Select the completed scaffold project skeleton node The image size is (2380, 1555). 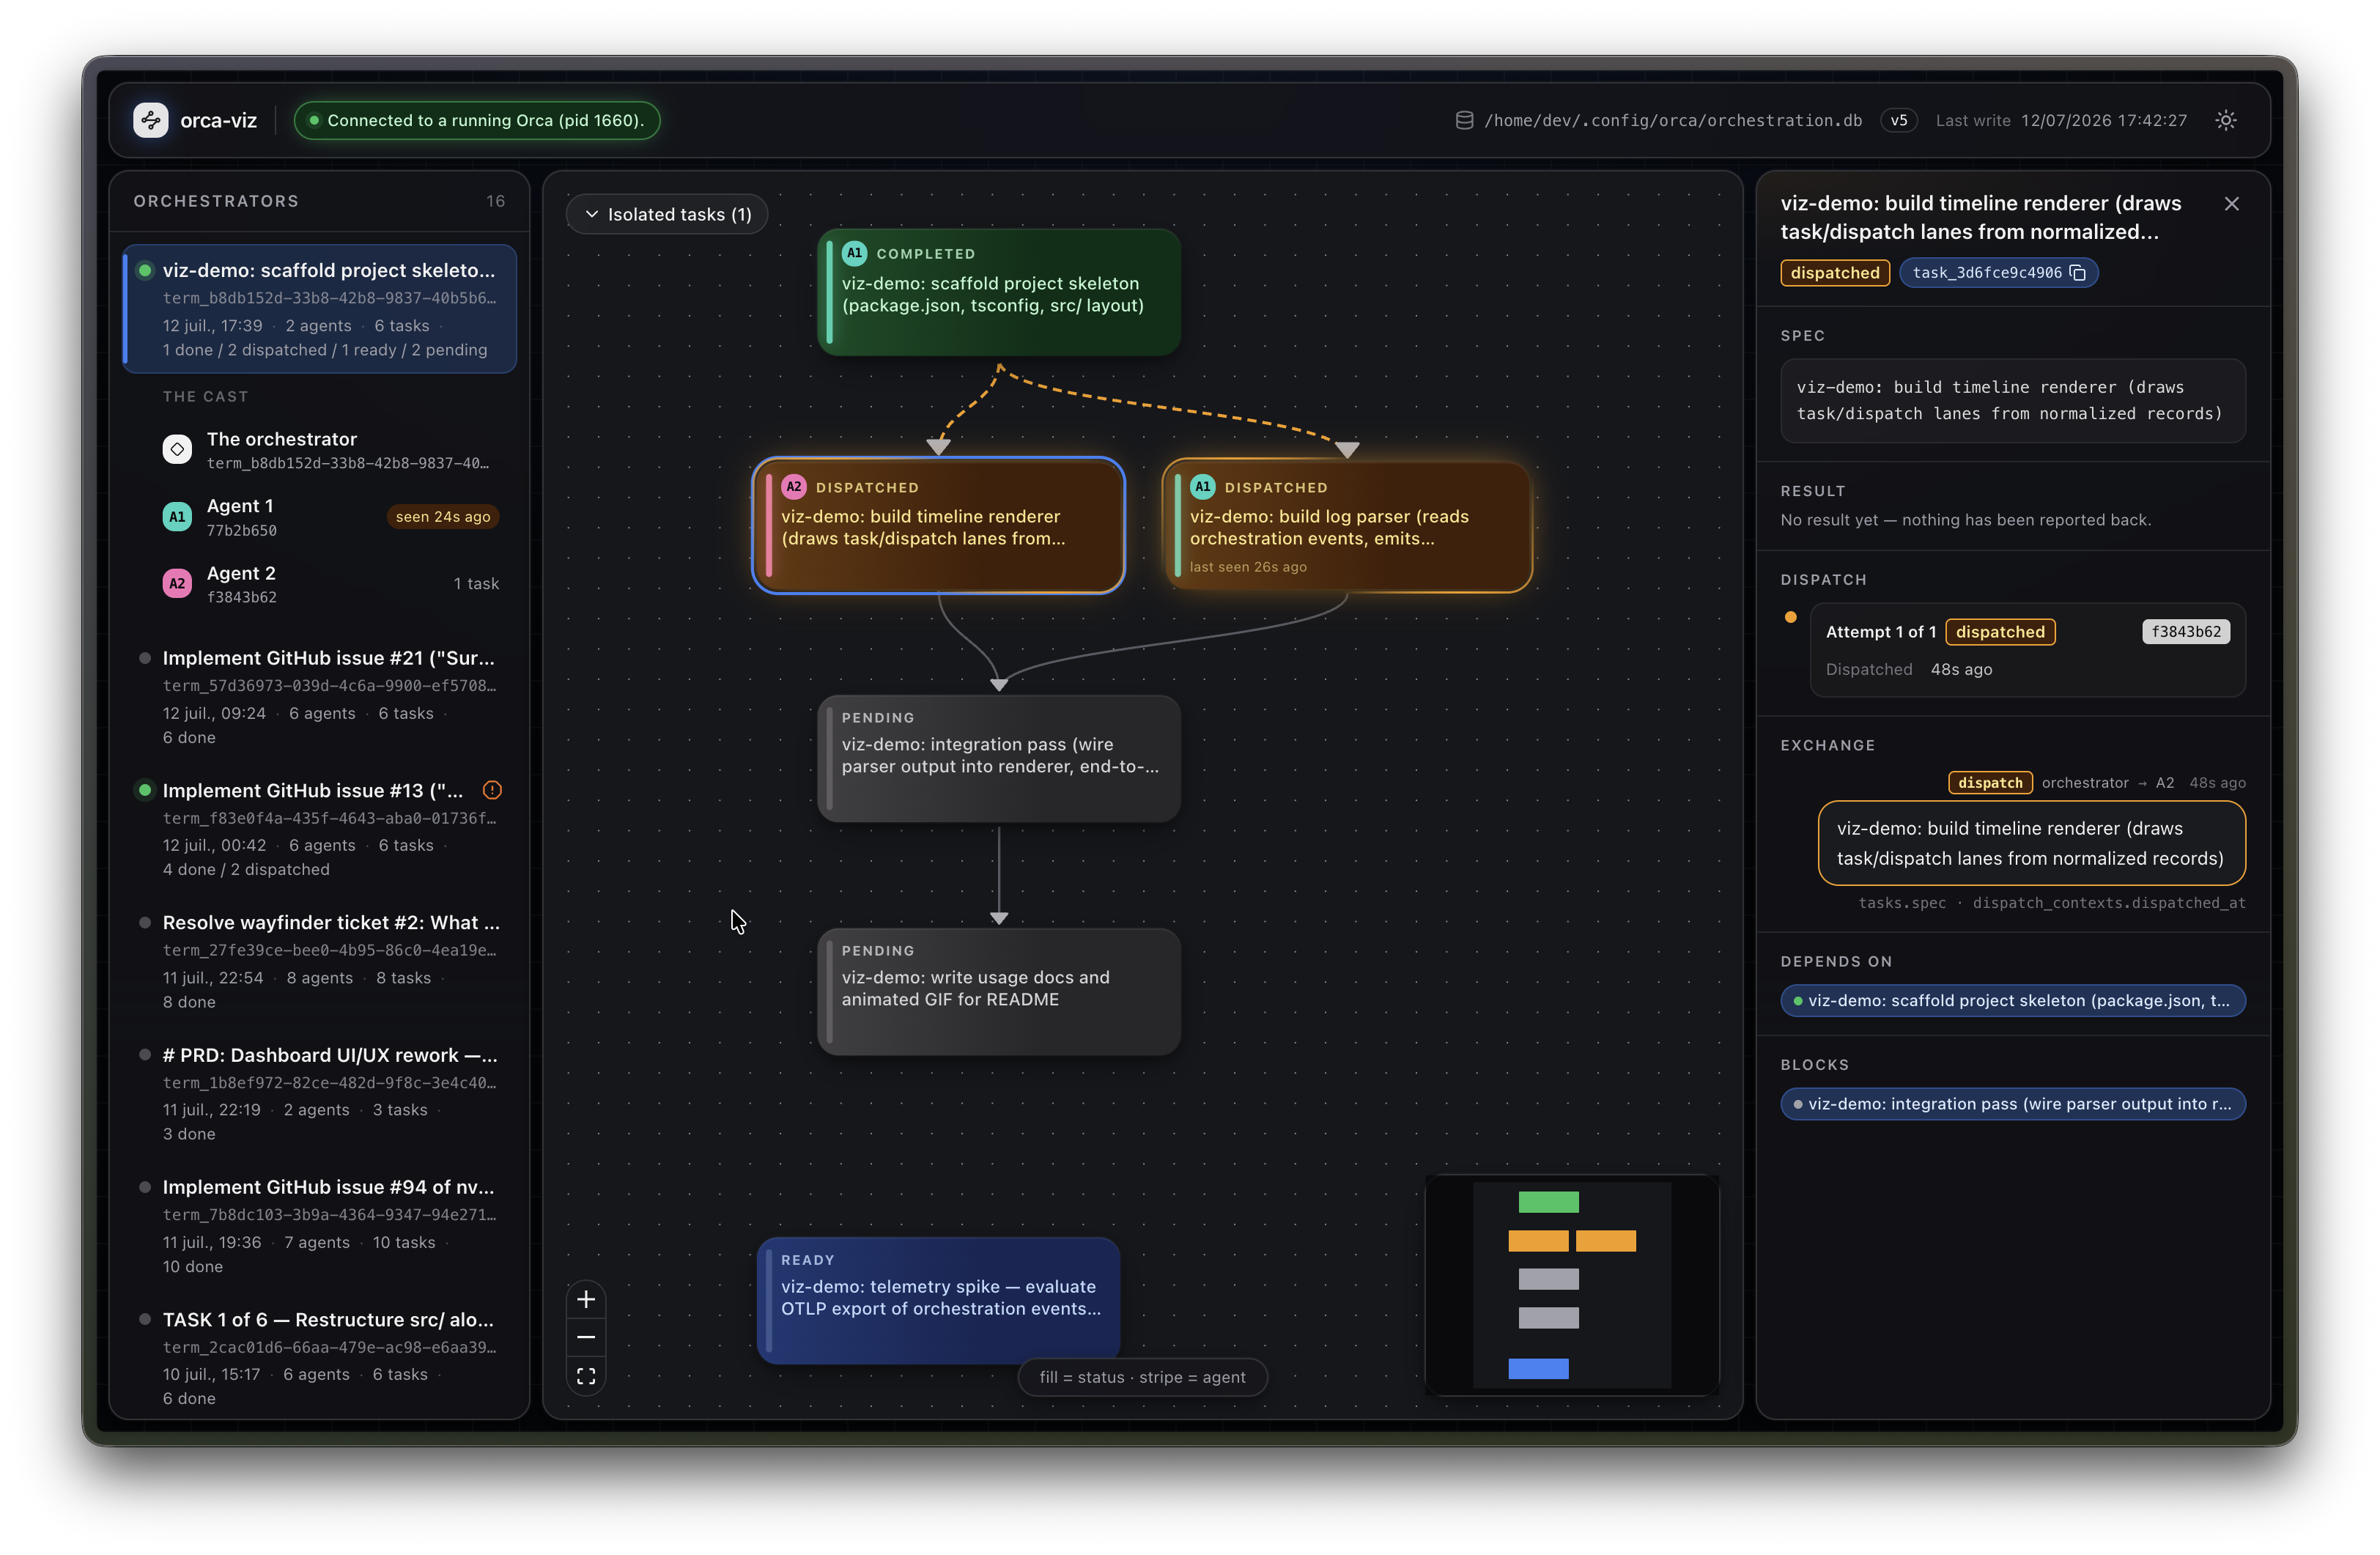pyautogui.click(x=999, y=292)
